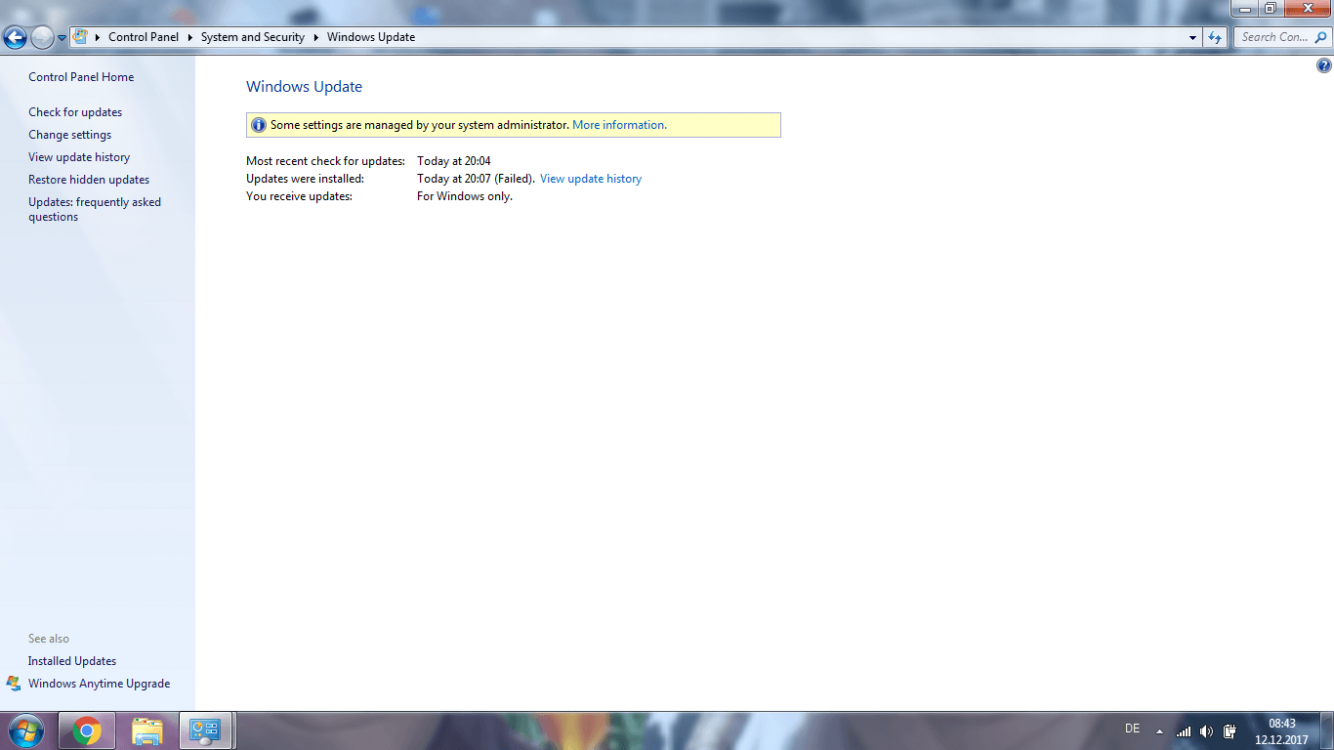Click the Show desktop strip
This screenshot has width=1334, height=750.
point(1327,731)
